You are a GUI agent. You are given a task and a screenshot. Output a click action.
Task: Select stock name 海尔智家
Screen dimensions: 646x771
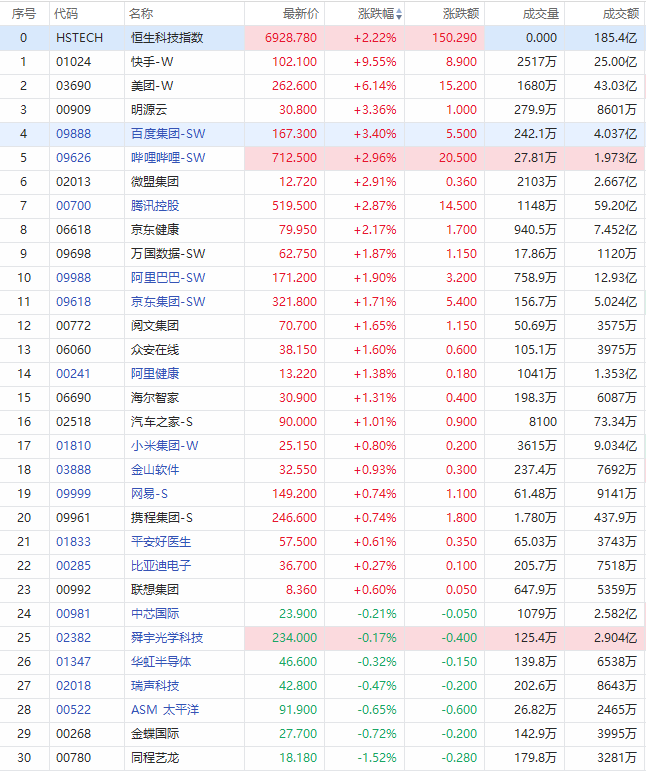click(155, 398)
